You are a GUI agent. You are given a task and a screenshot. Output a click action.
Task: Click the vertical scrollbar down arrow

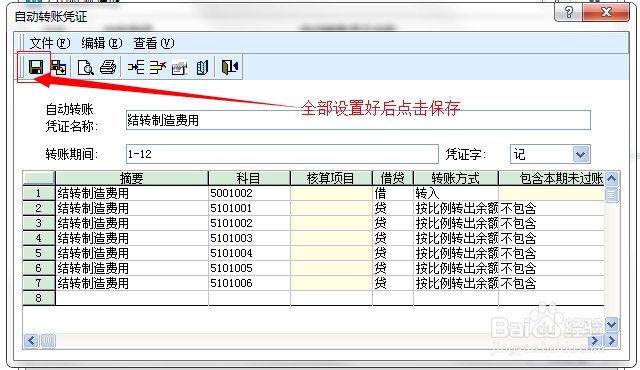point(611,325)
